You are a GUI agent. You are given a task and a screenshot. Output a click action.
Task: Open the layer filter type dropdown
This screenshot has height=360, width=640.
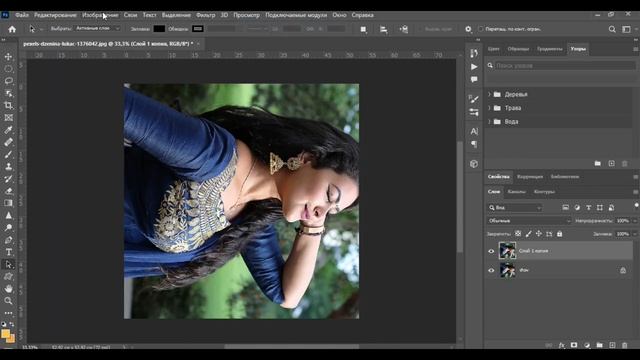pyautogui.click(x=515, y=208)
